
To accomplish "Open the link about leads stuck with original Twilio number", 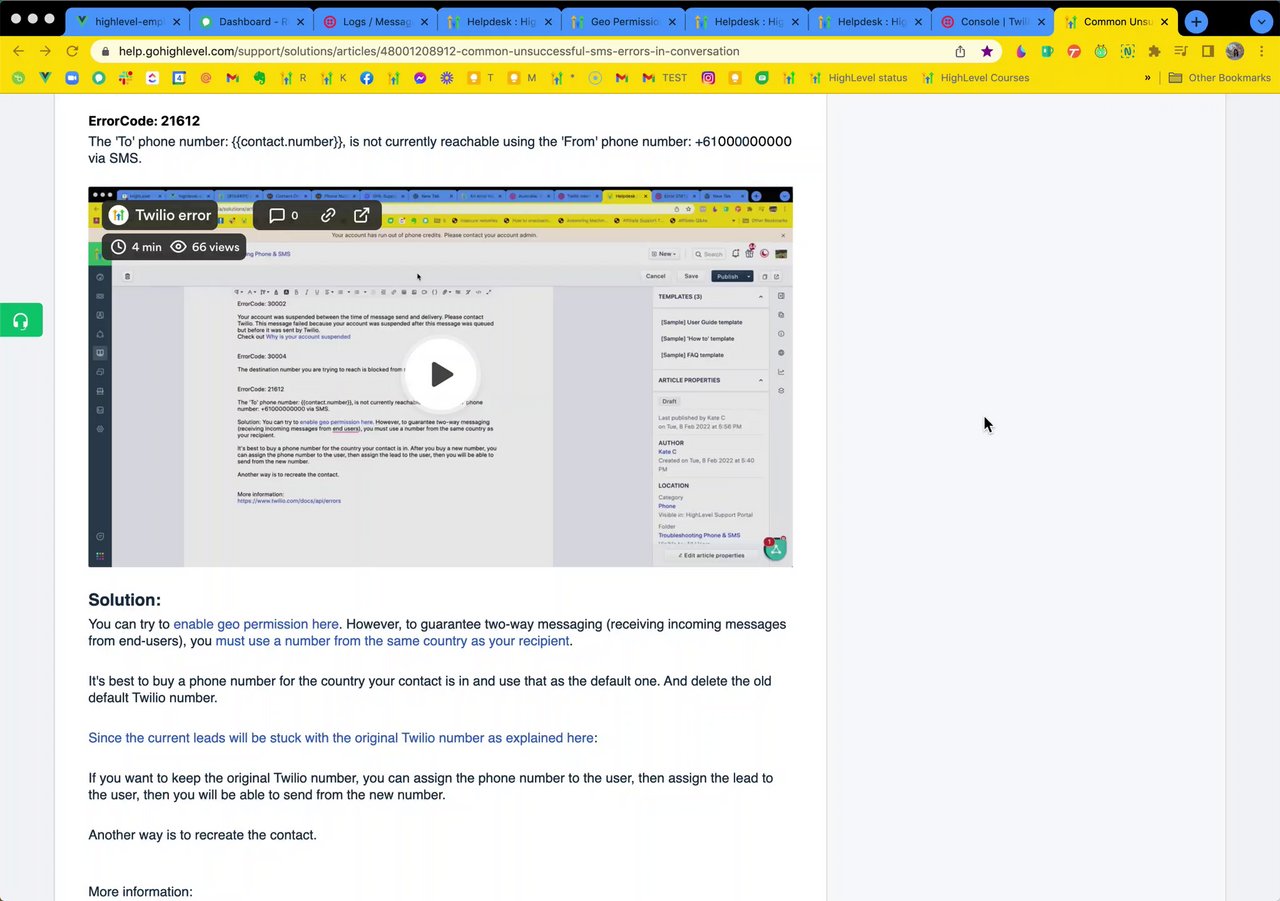I will pyautogui.click(x=340, y=738).
